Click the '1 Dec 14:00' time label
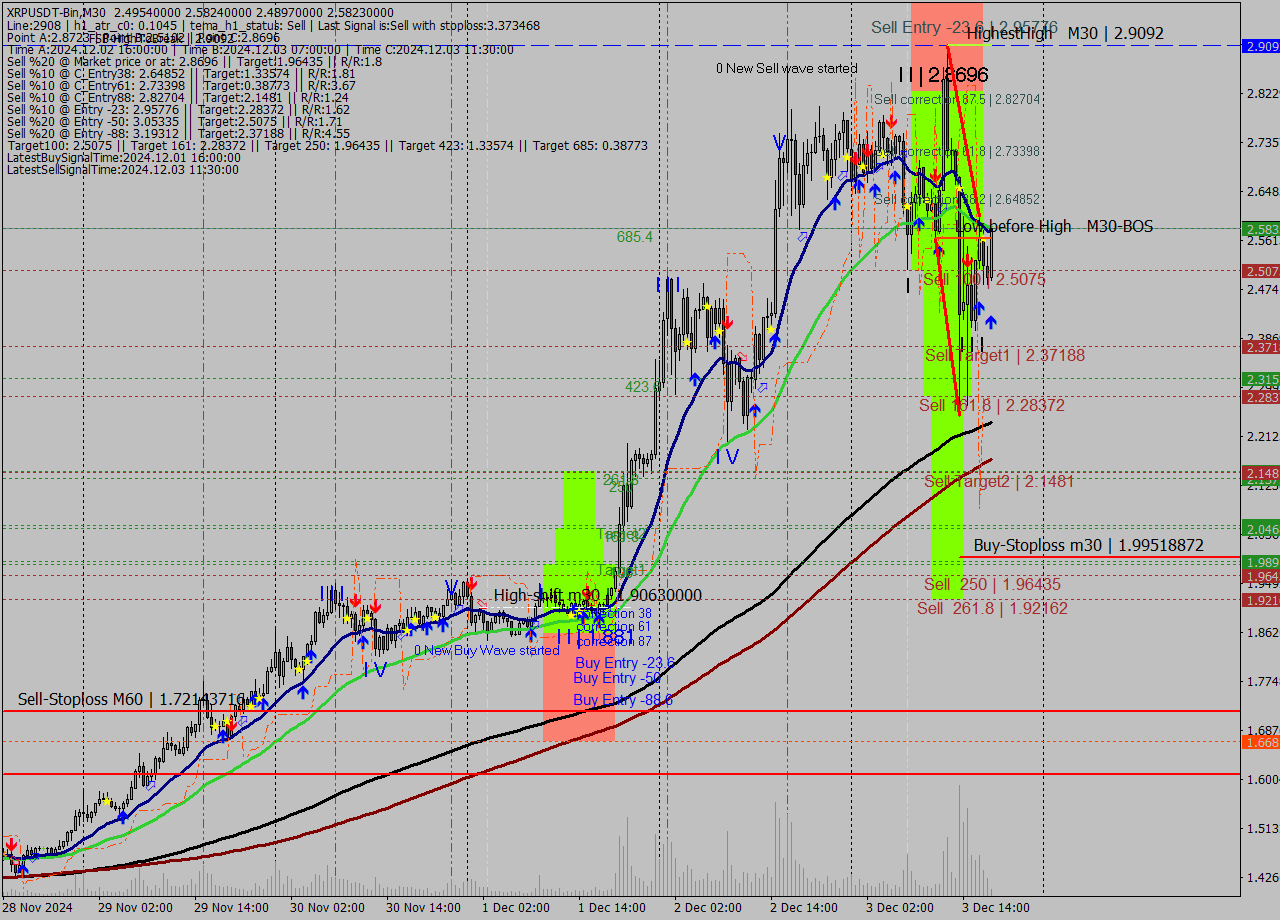The image size is (1280, 920). point(612,908)
